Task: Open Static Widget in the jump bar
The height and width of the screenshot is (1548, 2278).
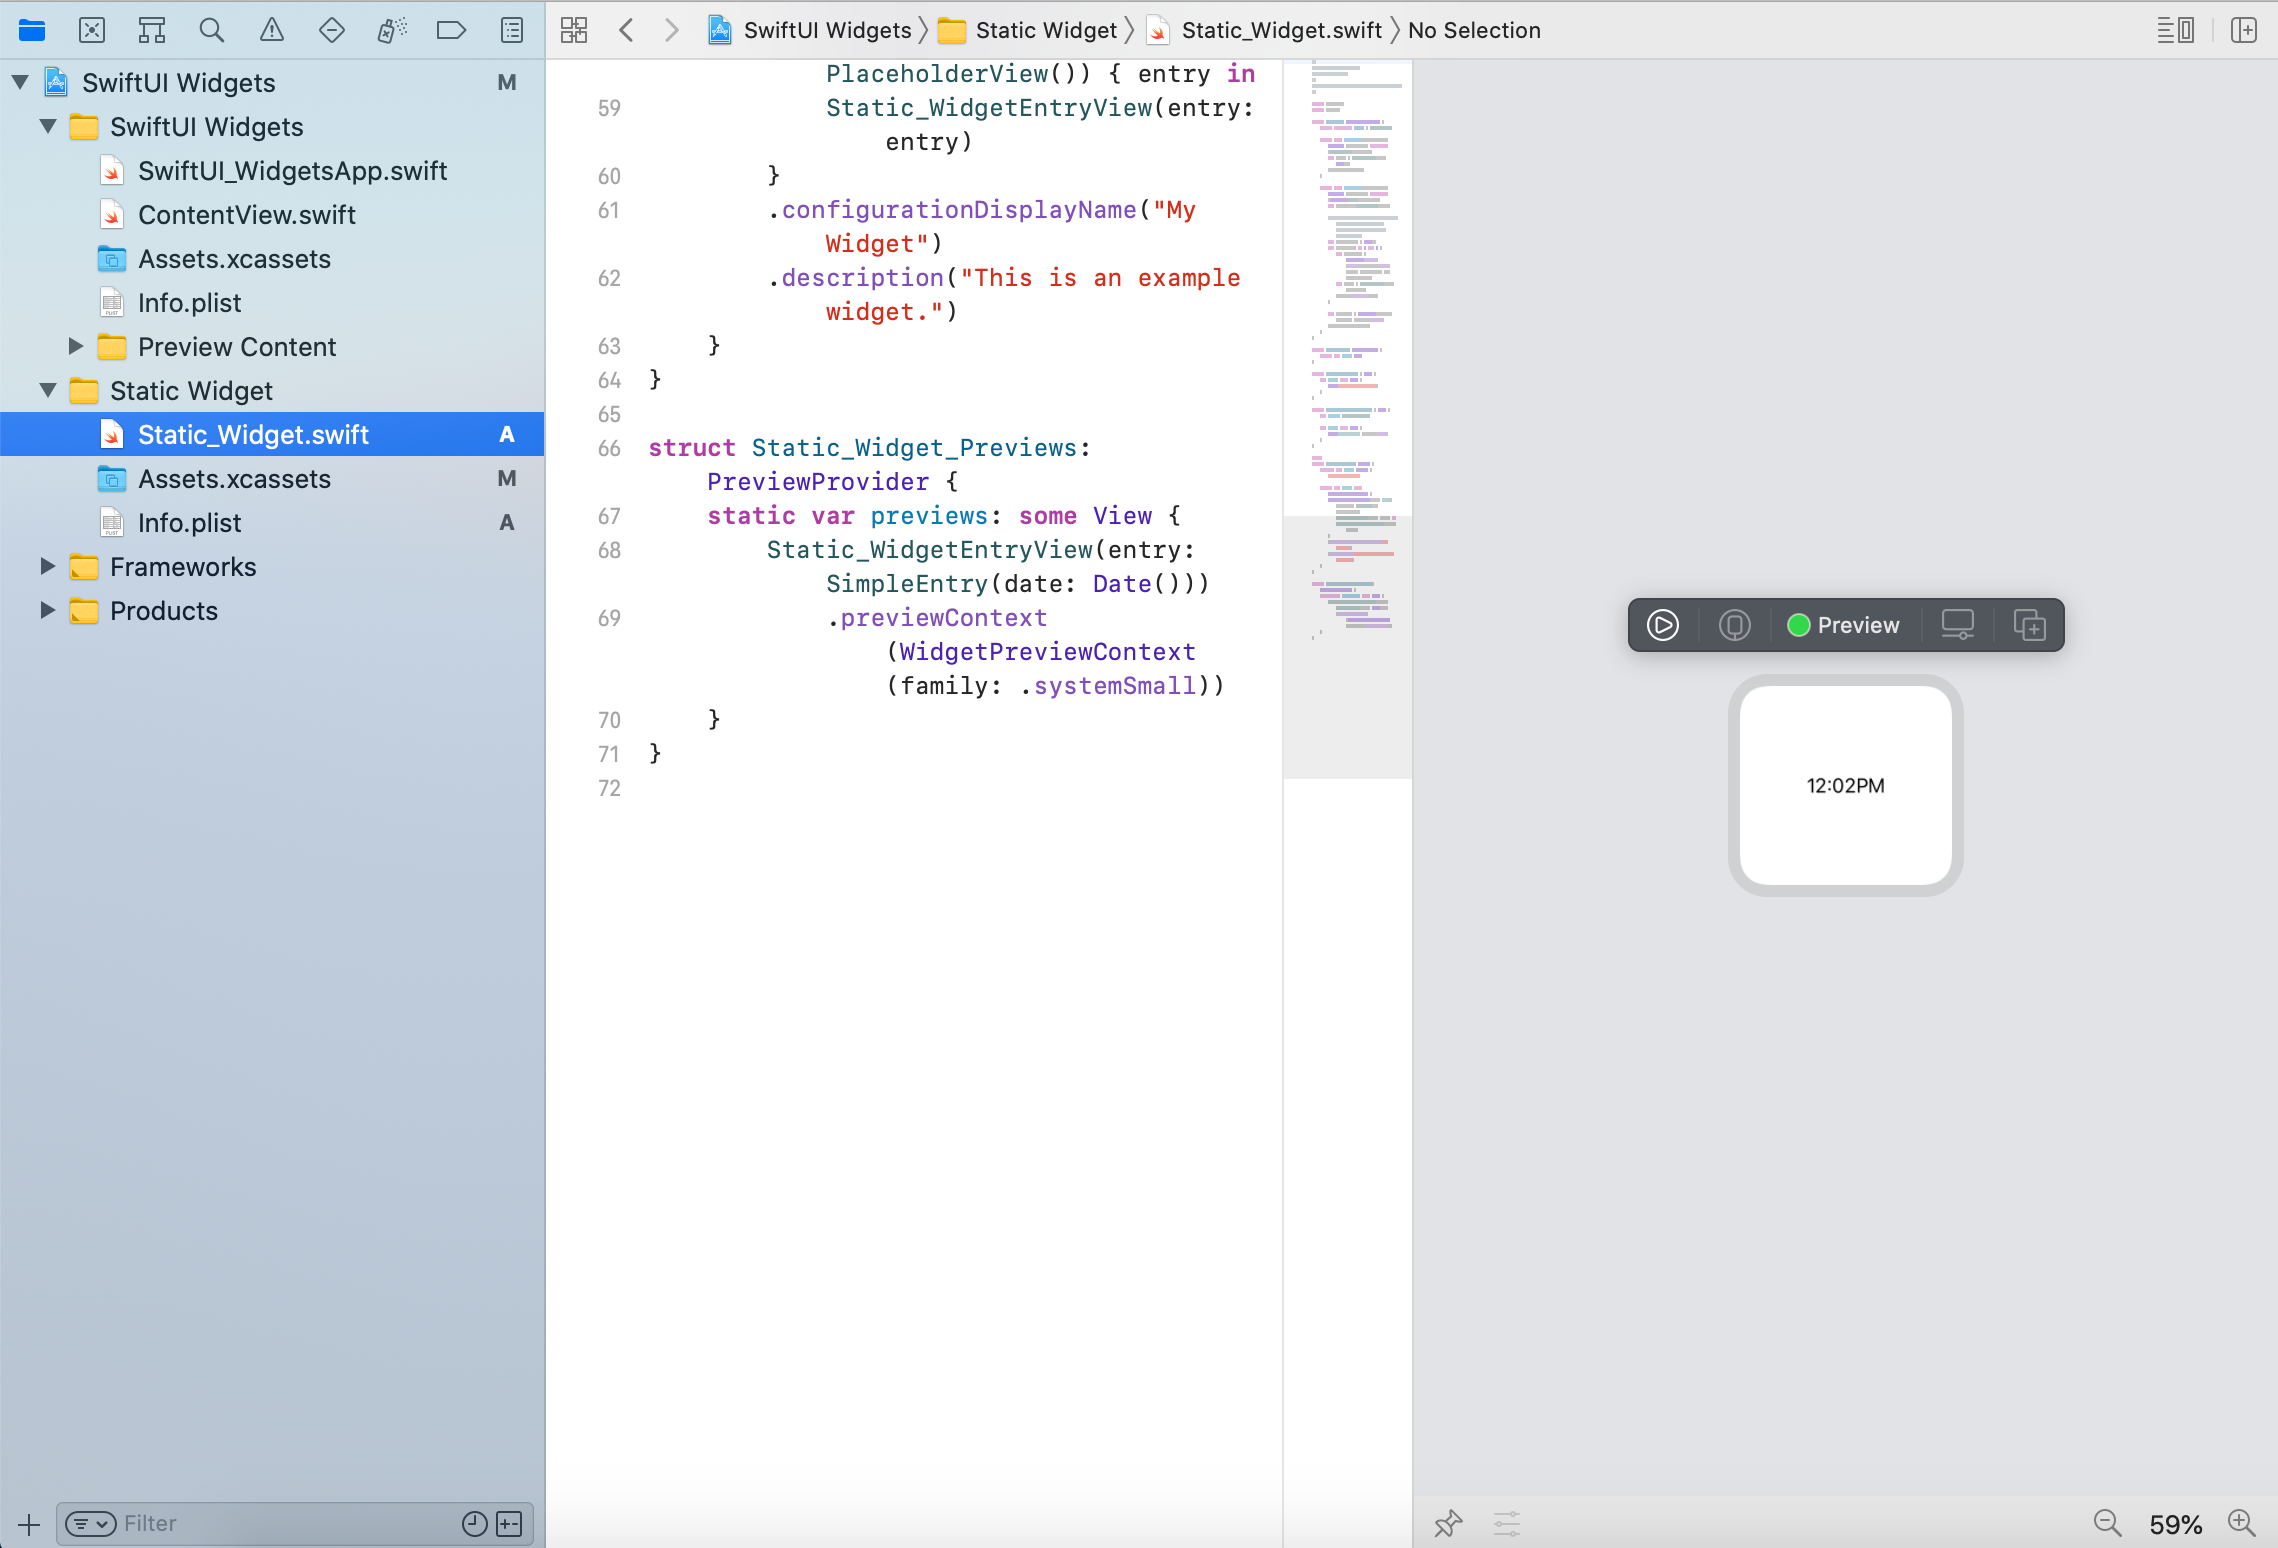Action: tap(1046, 30)
